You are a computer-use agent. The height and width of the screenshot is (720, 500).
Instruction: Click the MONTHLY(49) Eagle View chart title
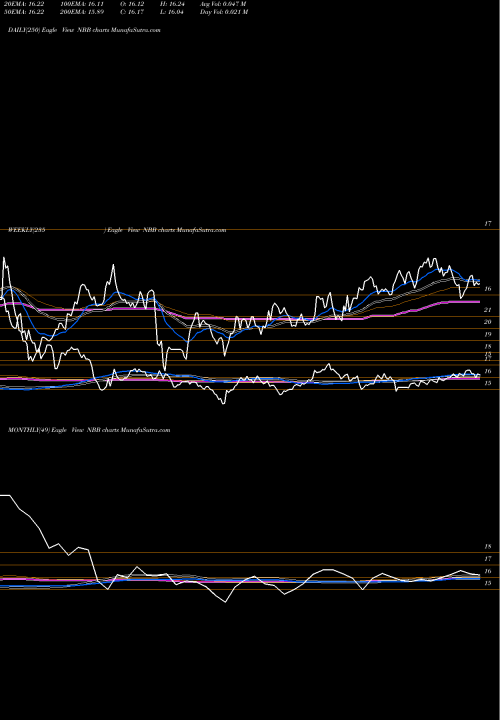tap(89, 430)
